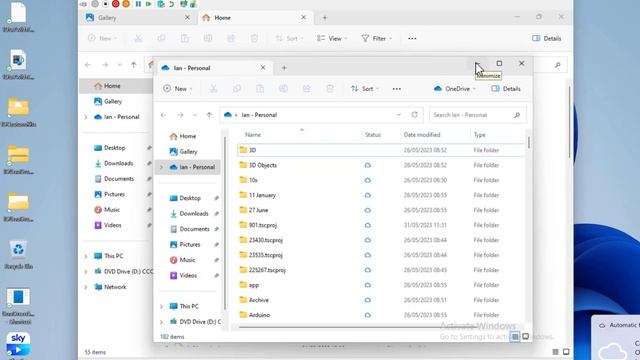
Task: Toggle the Details pane in the Home window
Action: tap(547, 38)
